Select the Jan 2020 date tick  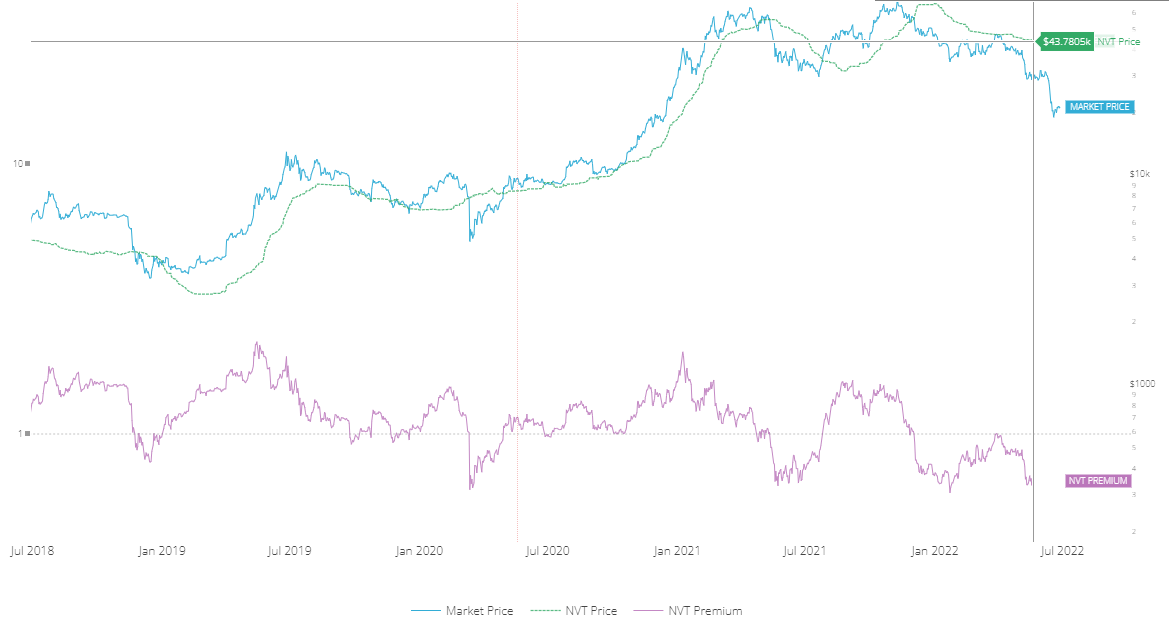pos(419,550)
